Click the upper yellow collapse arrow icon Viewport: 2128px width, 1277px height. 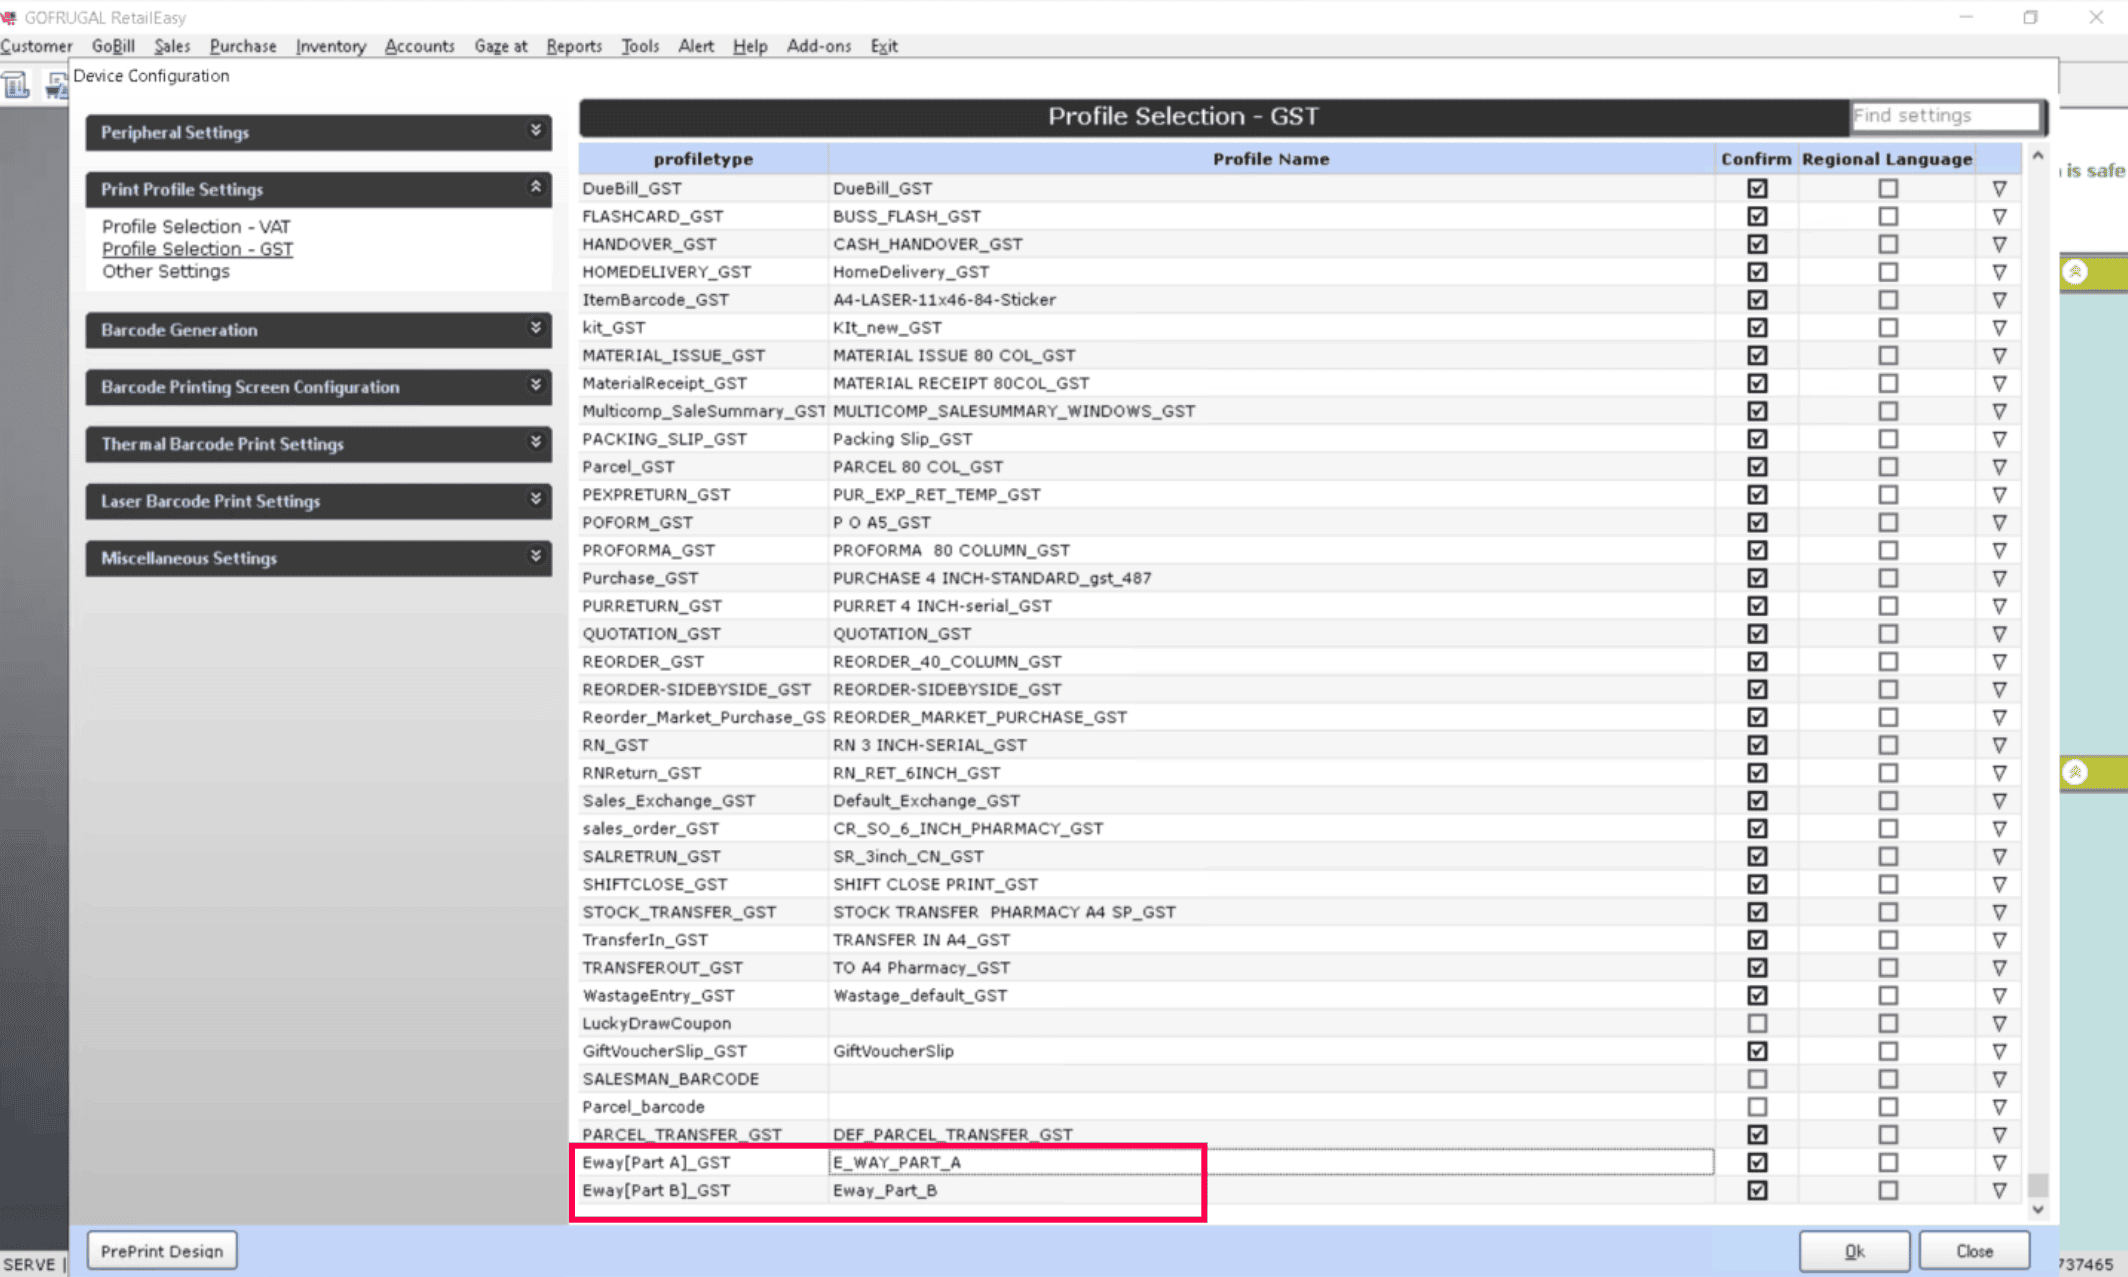pos(2076,272)
